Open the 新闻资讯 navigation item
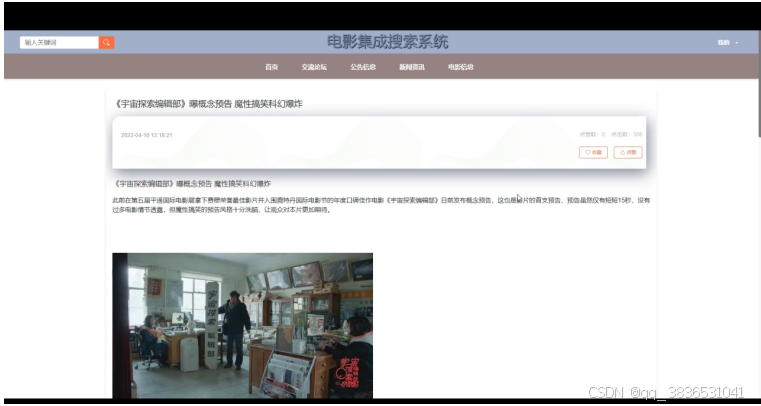This screenshot has width=761, height=406. pyautogui.click(x=412, y=67)
